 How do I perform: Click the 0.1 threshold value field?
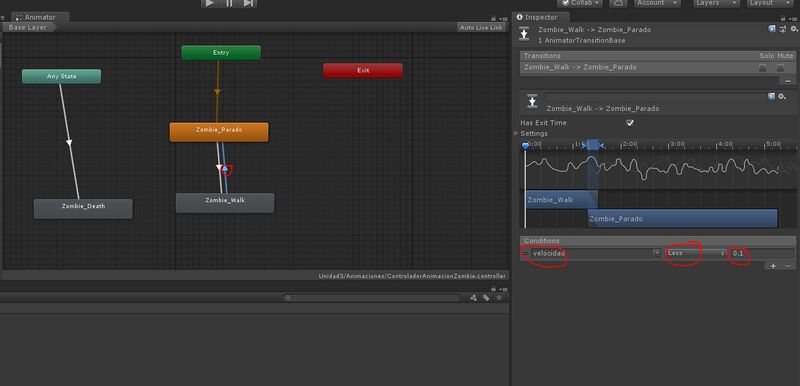point(762,253)
